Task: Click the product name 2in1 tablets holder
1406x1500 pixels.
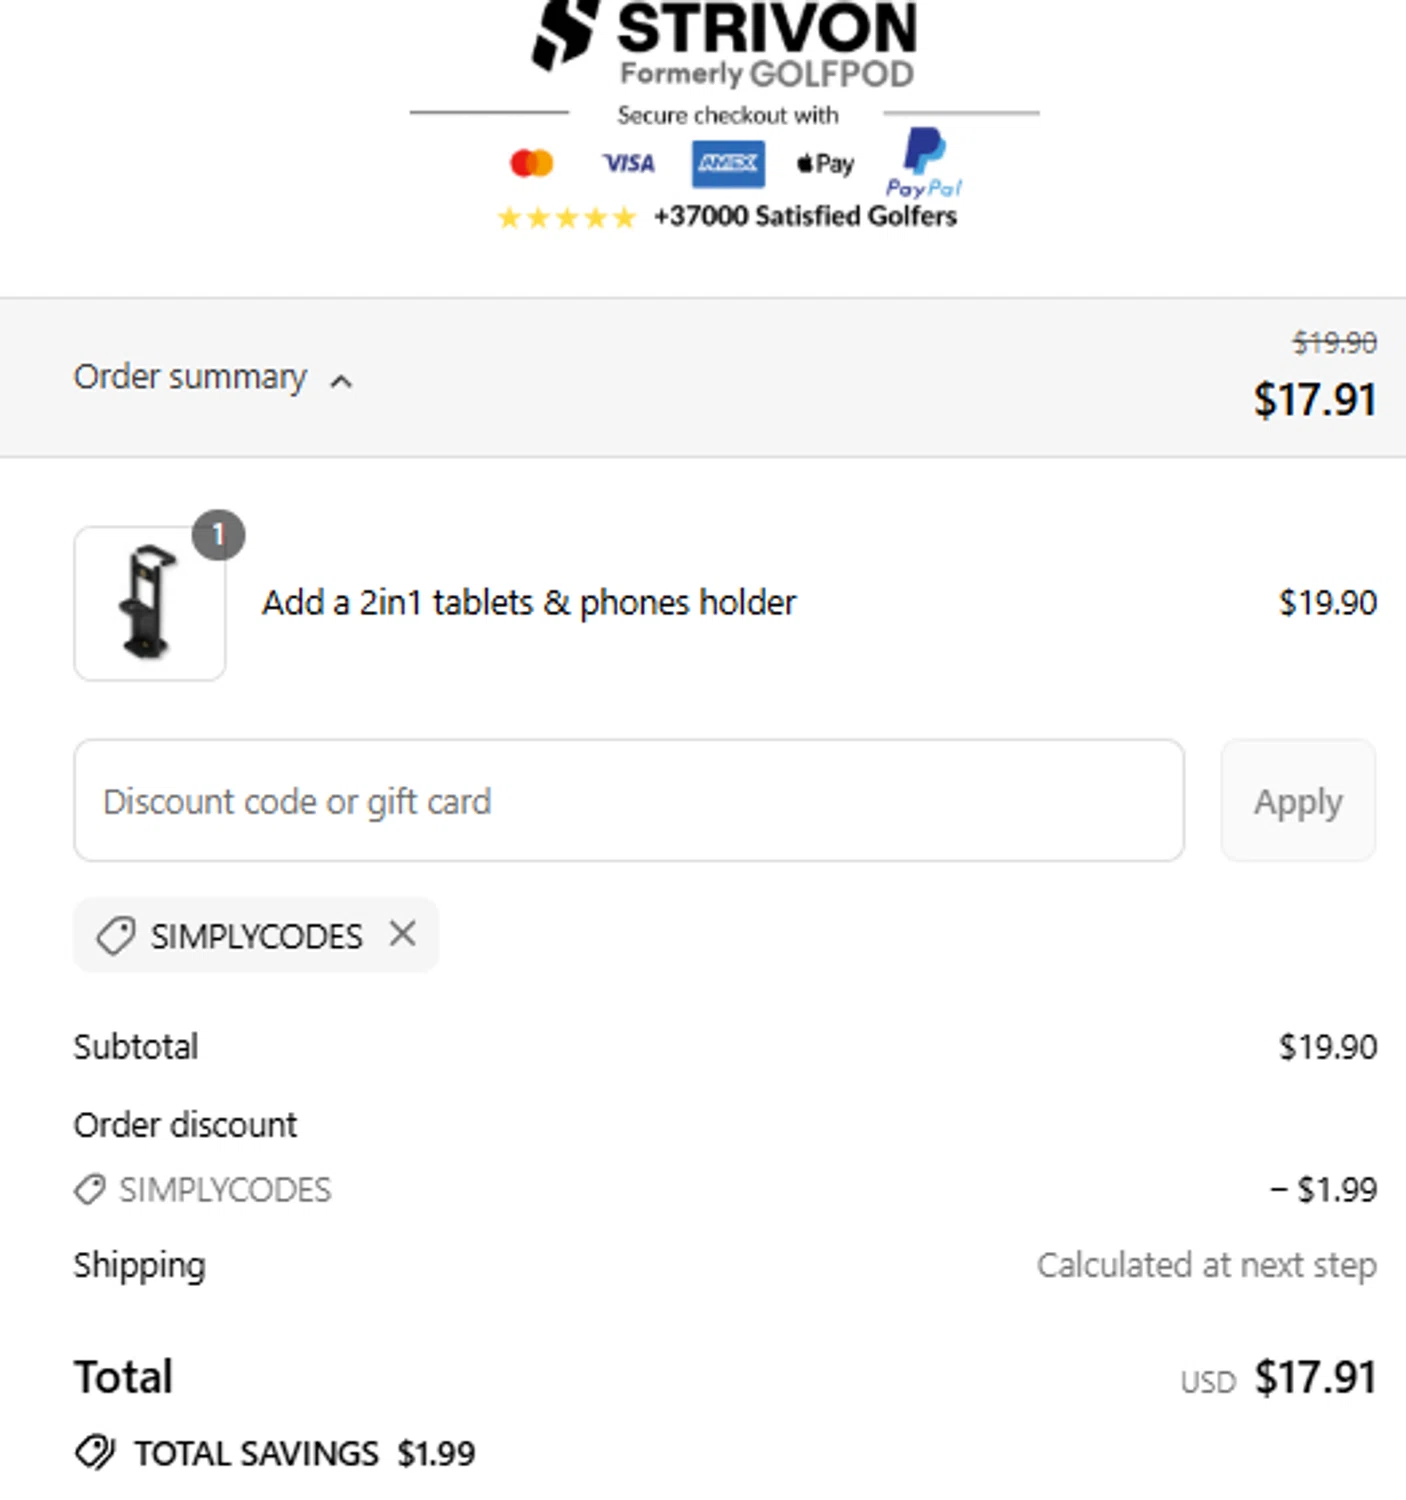Action: (x=528, y=603)
